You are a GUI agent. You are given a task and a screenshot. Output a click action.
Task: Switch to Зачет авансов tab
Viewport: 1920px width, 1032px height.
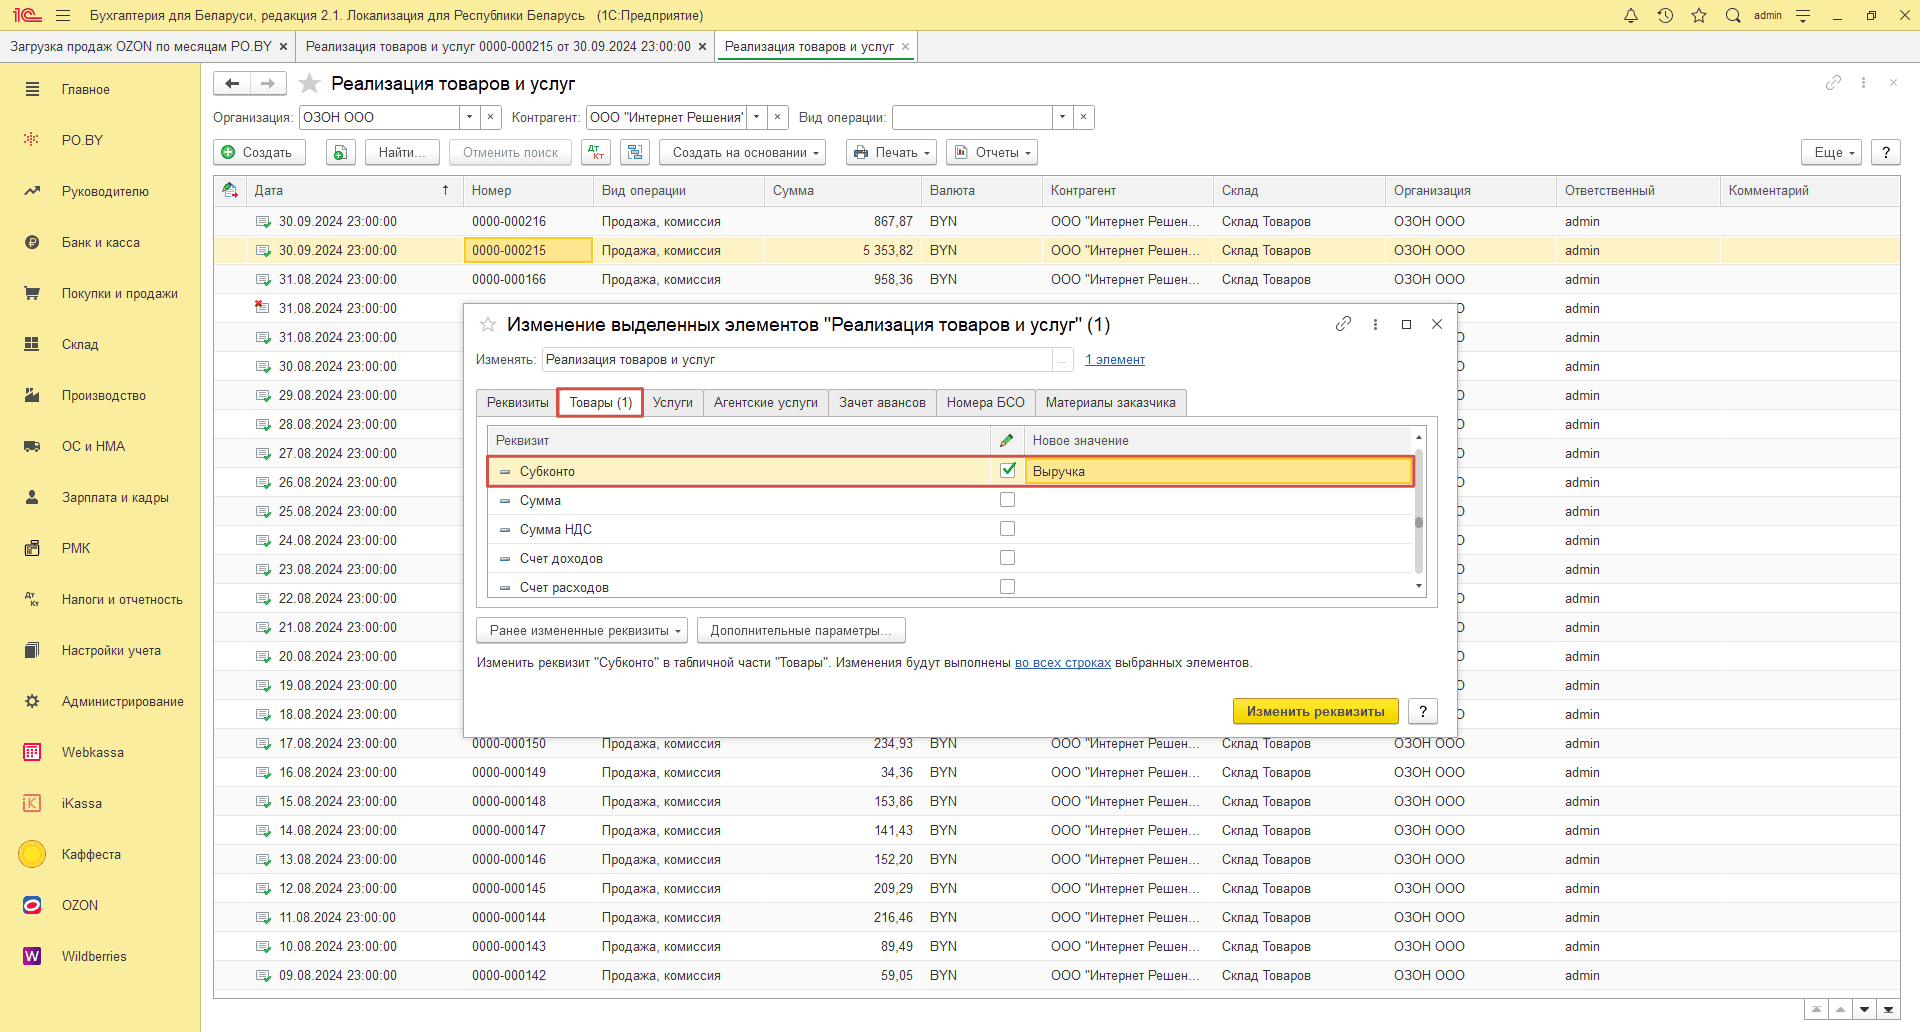pos(882,402)
